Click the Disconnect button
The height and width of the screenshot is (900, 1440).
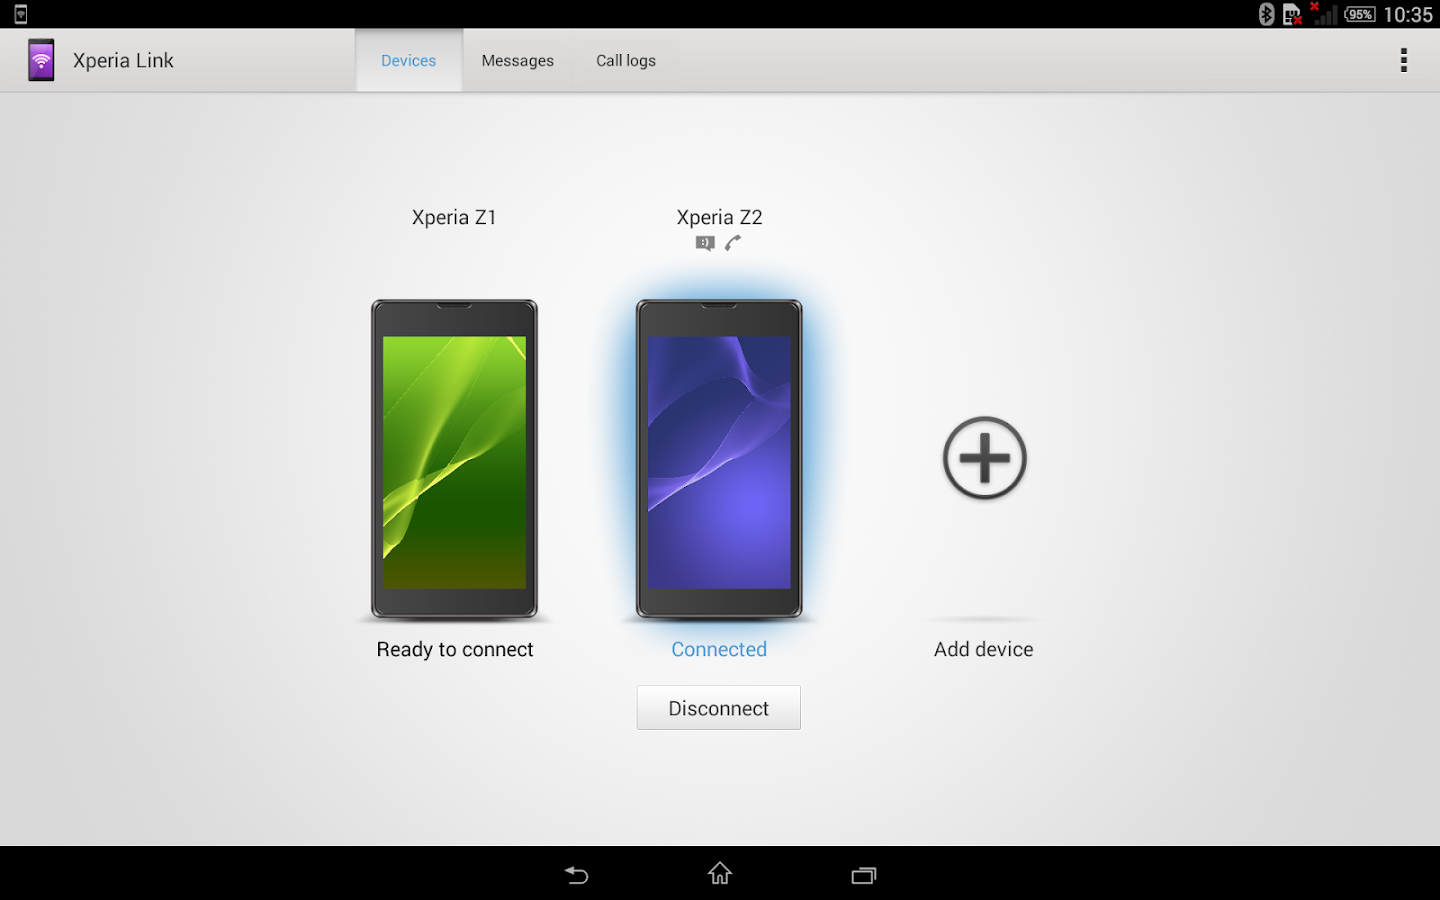[719, 708]
